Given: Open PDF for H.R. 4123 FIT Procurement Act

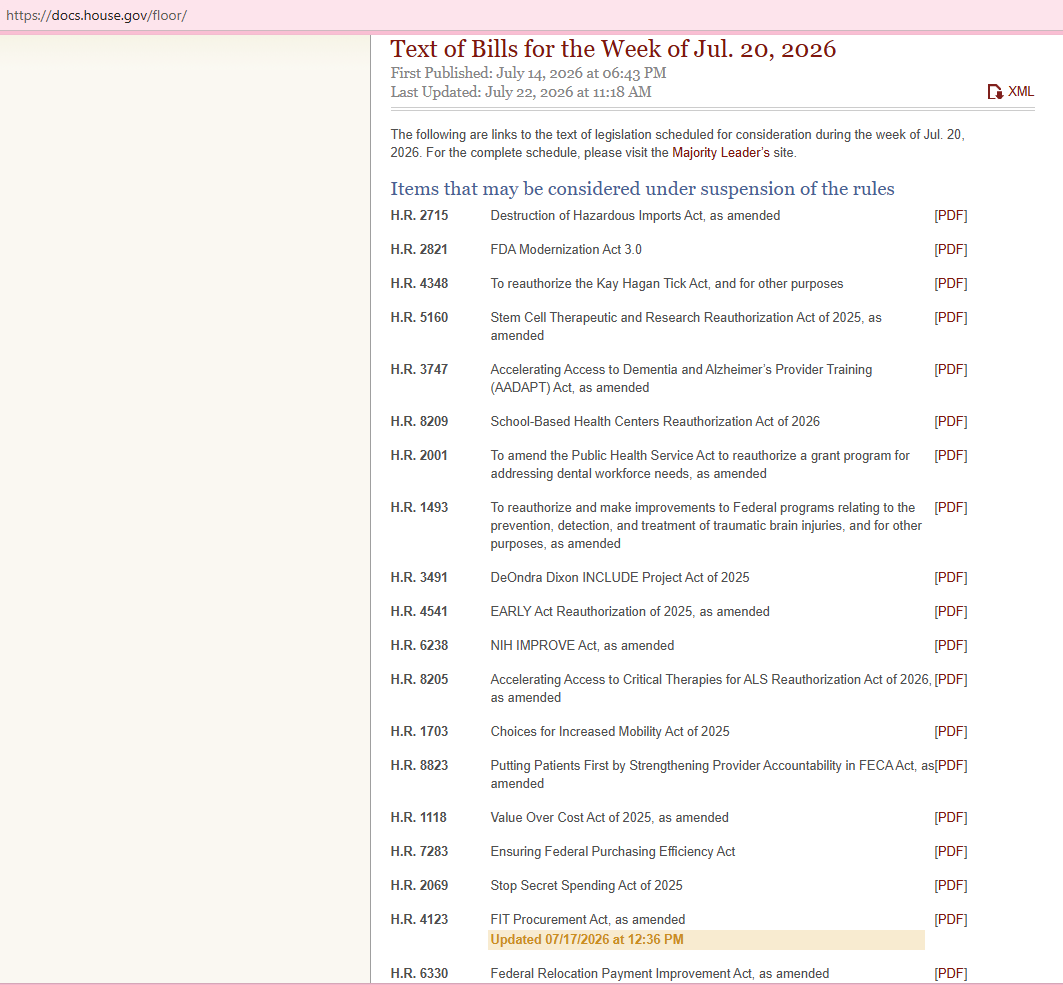Looking at the screenshot, I should 950,919.
